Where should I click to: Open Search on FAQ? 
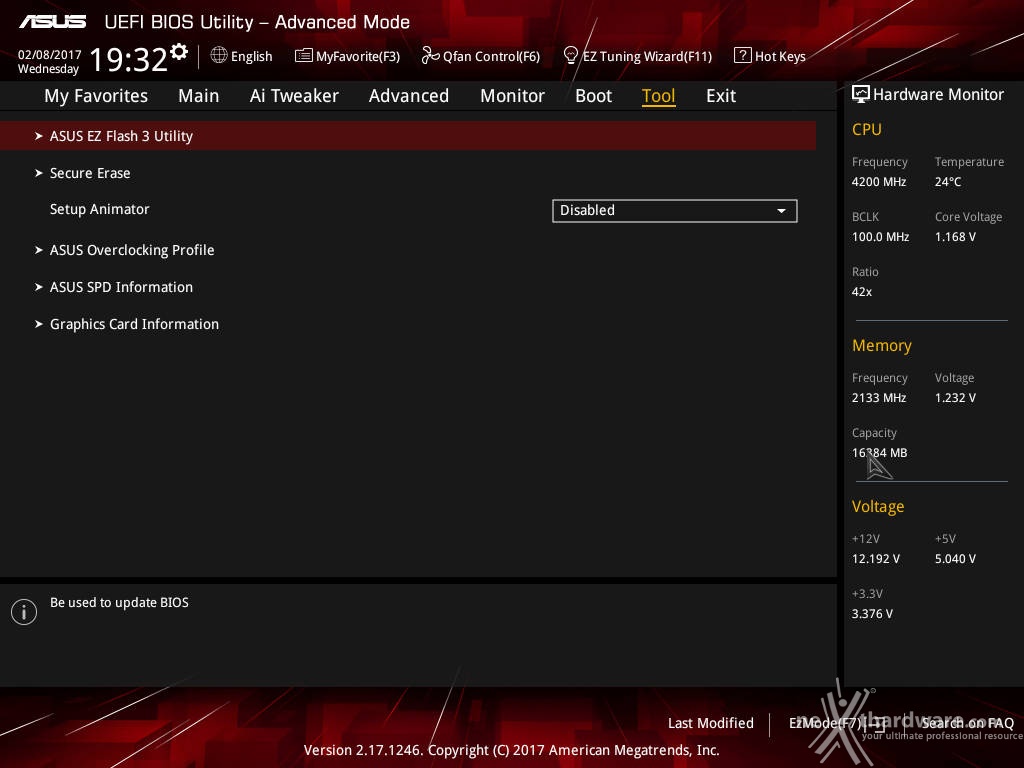(x=967, y=723)
